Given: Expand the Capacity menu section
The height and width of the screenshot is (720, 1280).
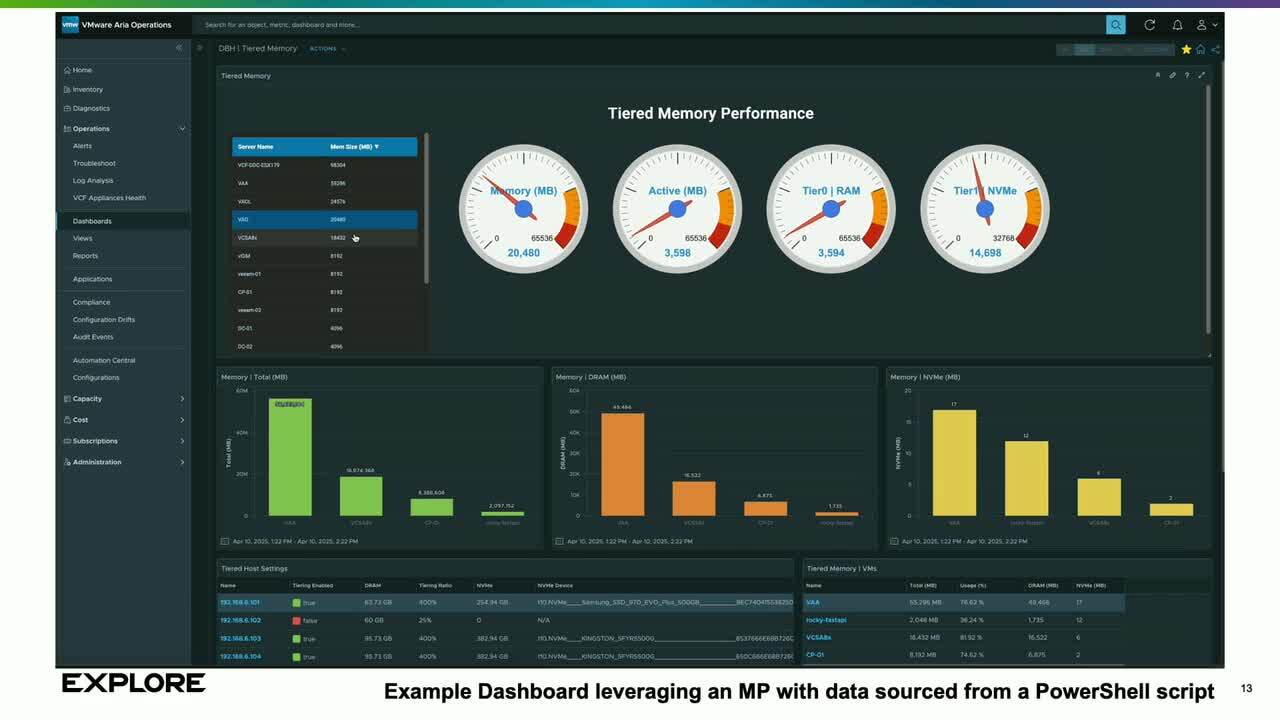Looking at the screenshot, I should (x=182, y=399).
